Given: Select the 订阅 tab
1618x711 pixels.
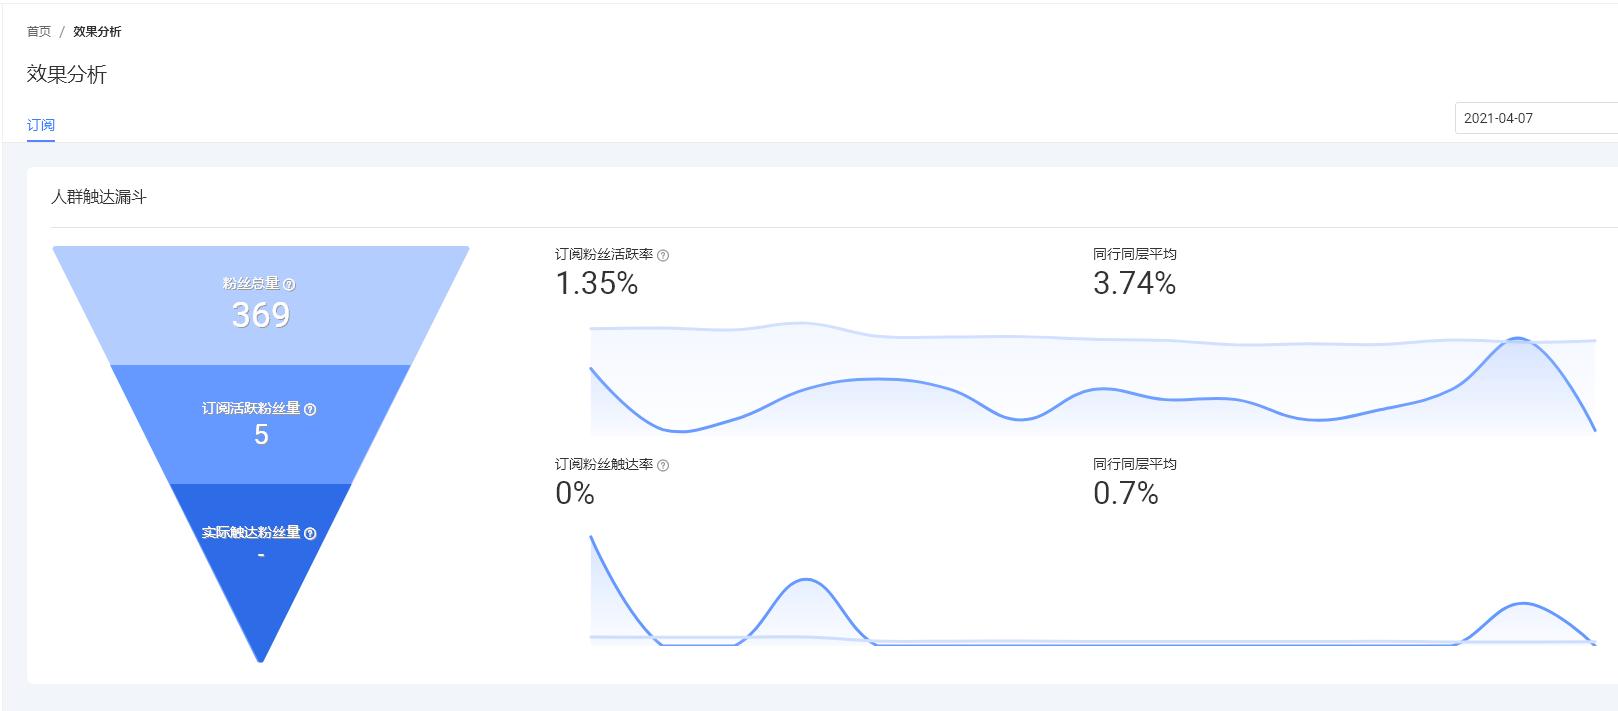Looking at the screenshot, I should pos(41,125).
